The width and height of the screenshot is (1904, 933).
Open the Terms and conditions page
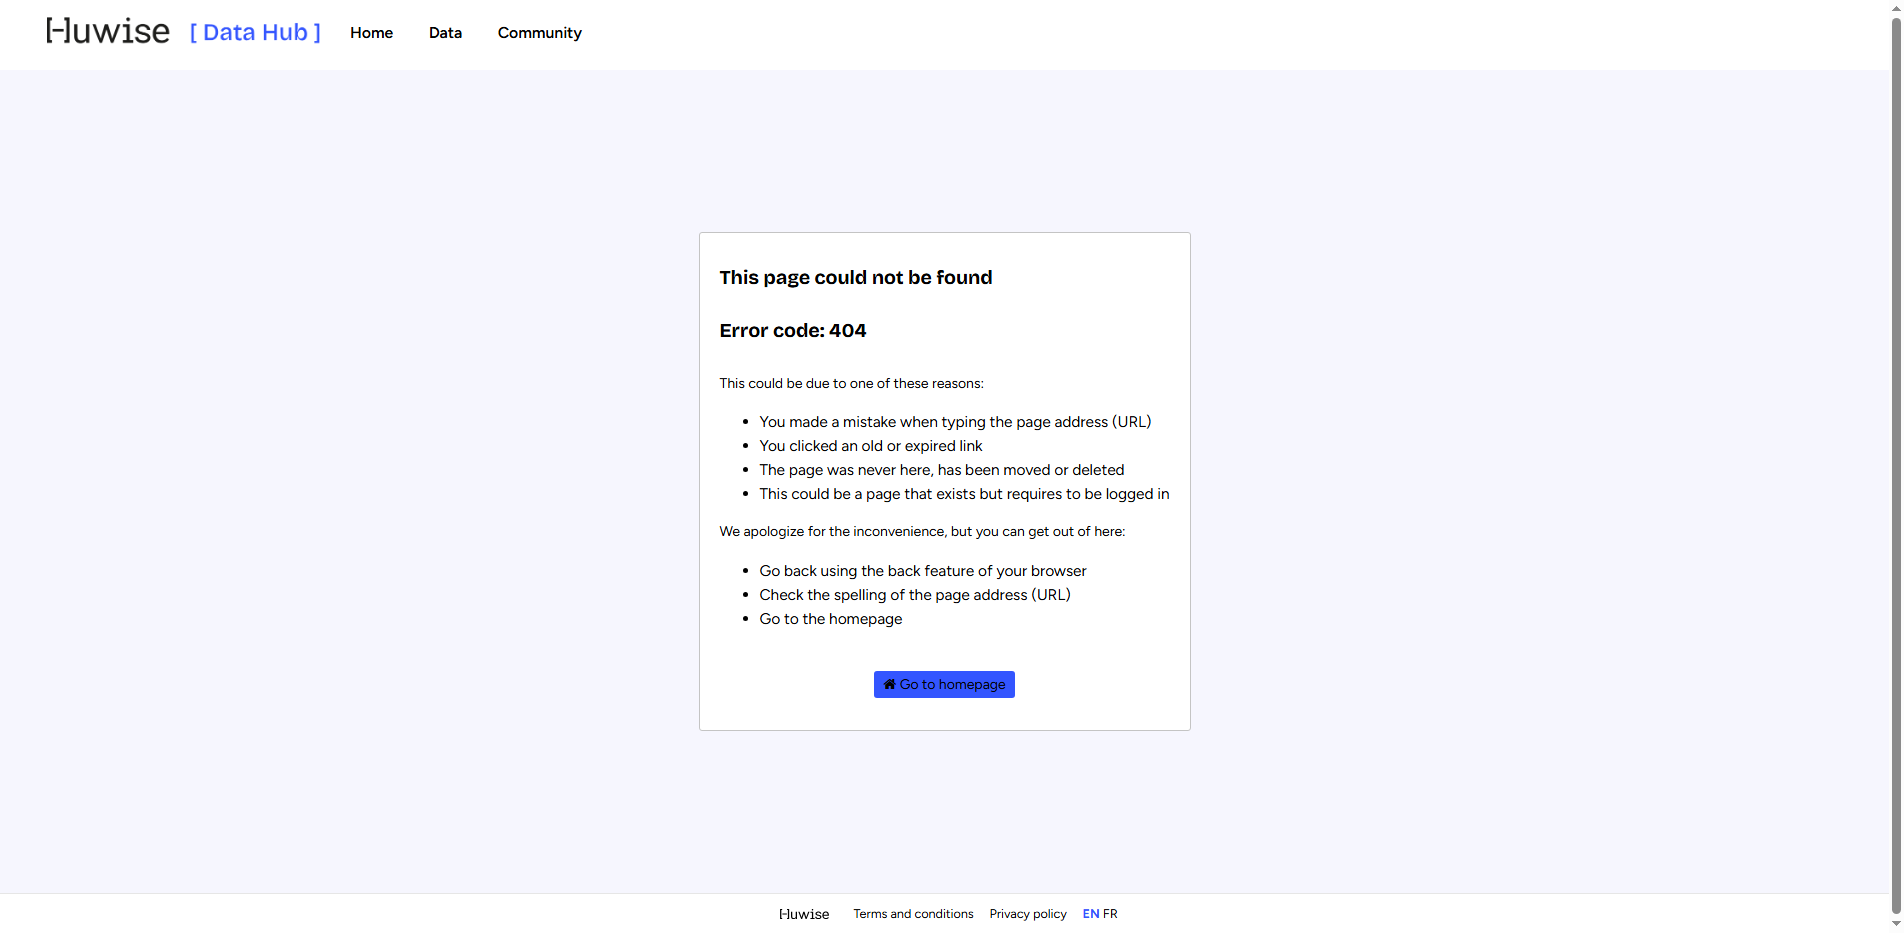point(912,913)
